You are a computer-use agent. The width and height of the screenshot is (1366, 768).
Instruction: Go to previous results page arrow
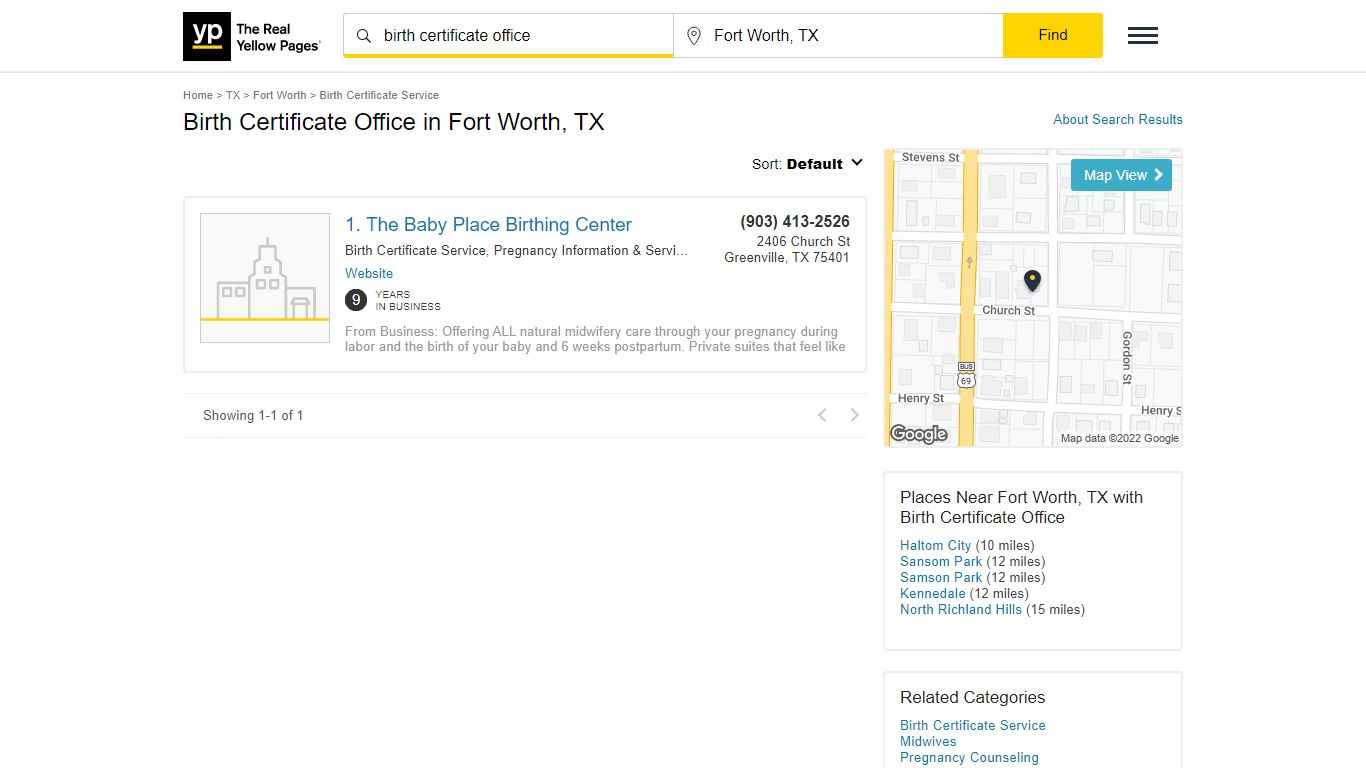822,415
